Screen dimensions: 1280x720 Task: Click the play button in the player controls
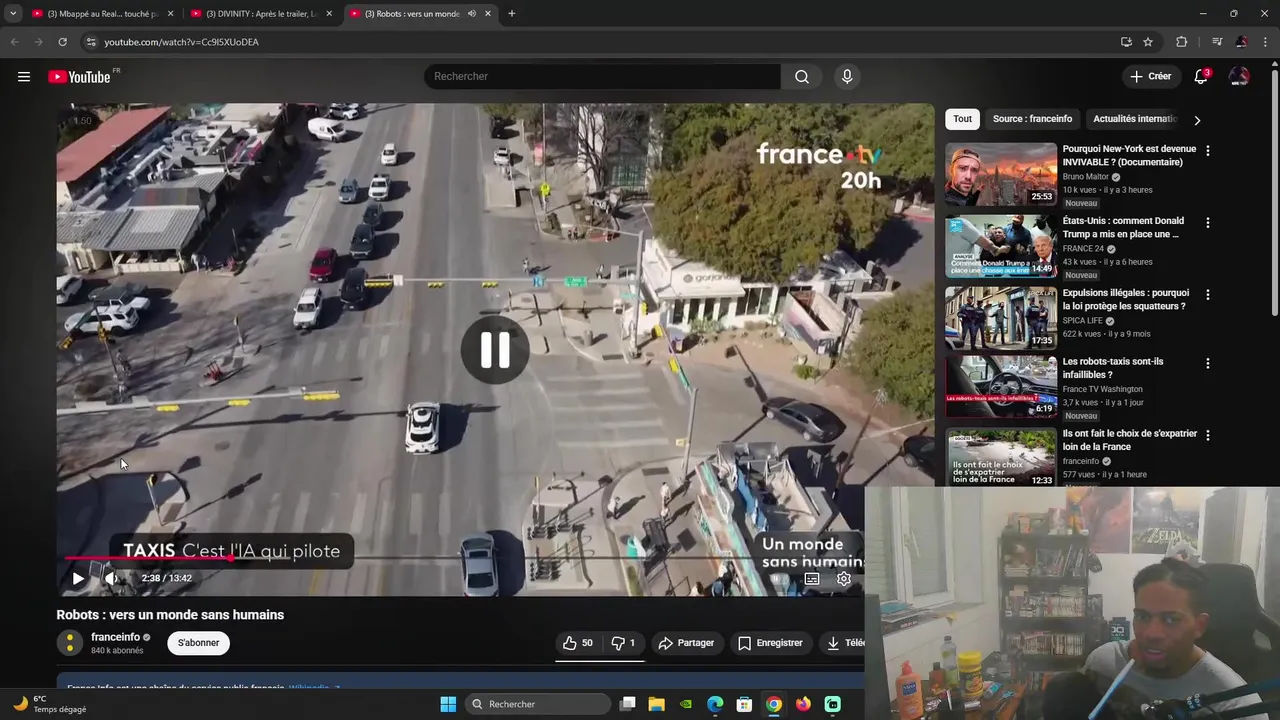(x=78, y=578)
